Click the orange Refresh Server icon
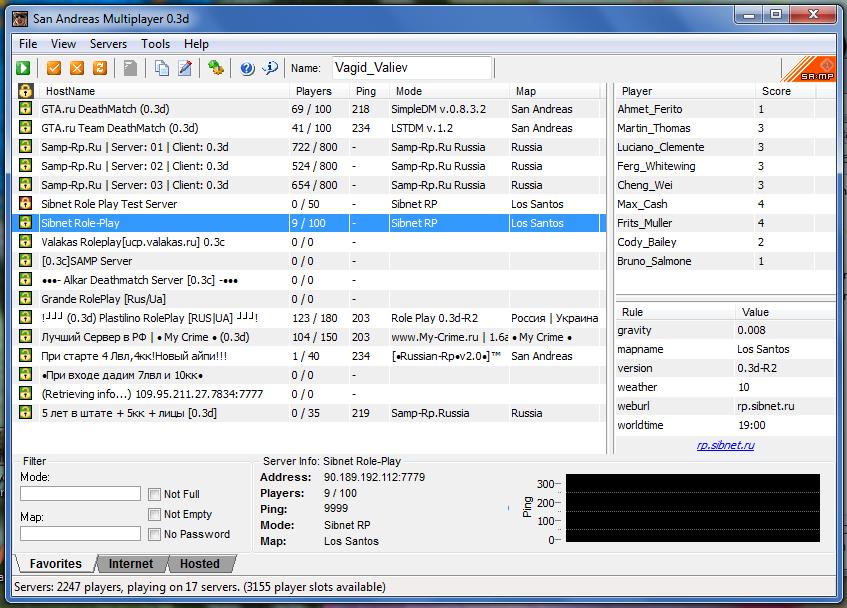This screenshot has width=847, height=608. tap(100, 68)
